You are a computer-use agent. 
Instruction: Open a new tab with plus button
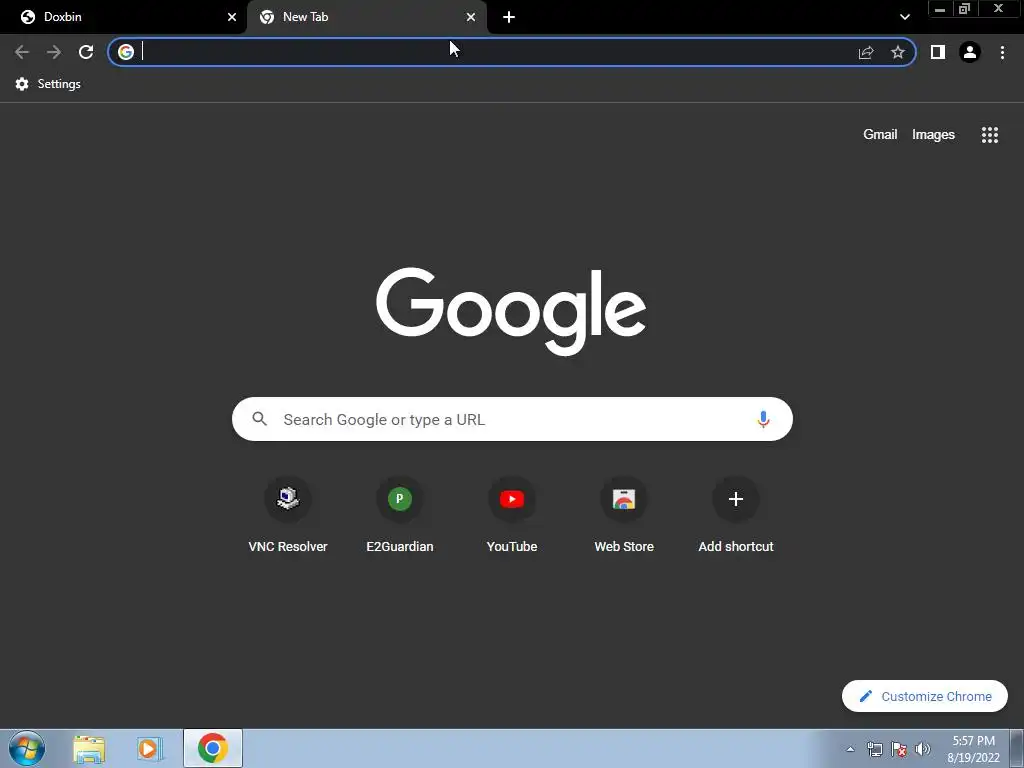tap(509, 17)
